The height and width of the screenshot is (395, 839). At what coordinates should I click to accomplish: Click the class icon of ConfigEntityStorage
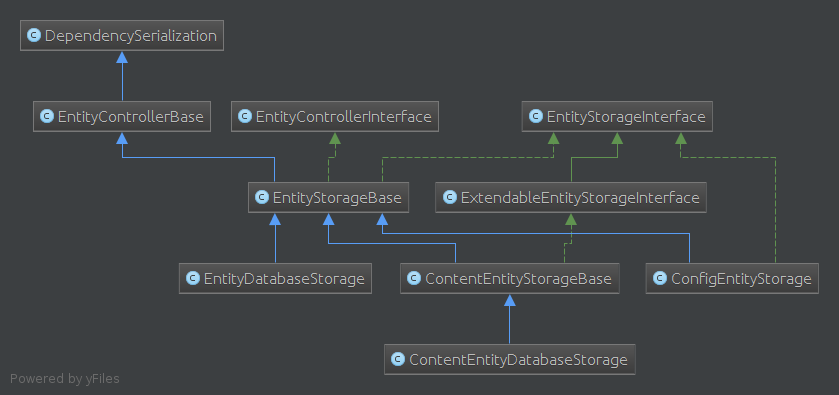[x=660, y=278]
